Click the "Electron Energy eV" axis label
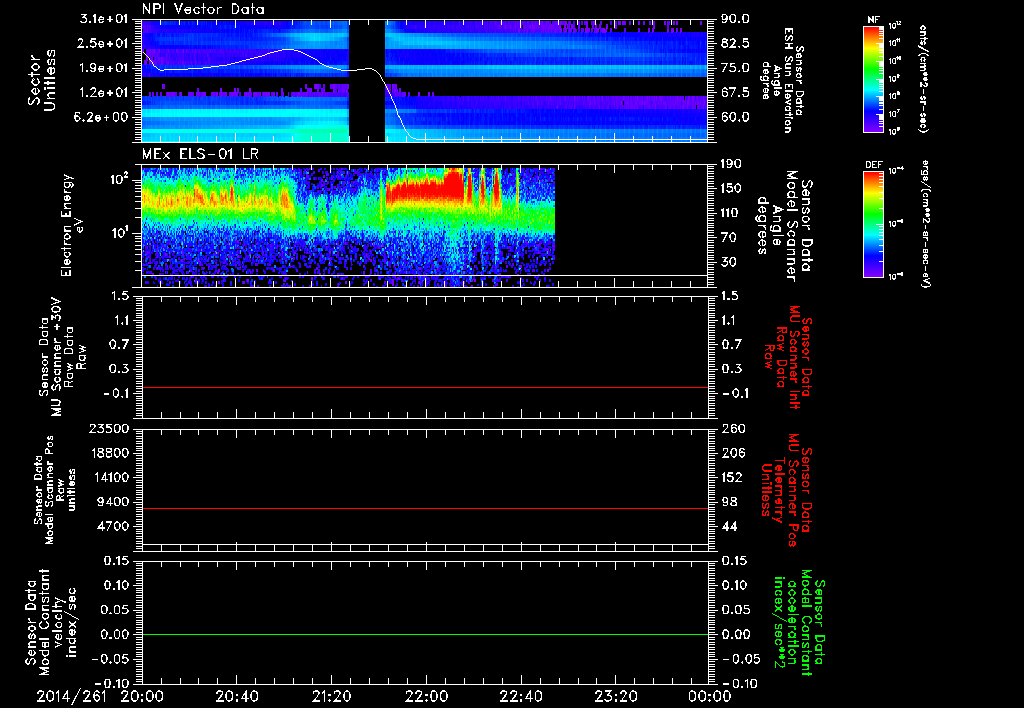Screen dimensions: 1024x708 73,225
